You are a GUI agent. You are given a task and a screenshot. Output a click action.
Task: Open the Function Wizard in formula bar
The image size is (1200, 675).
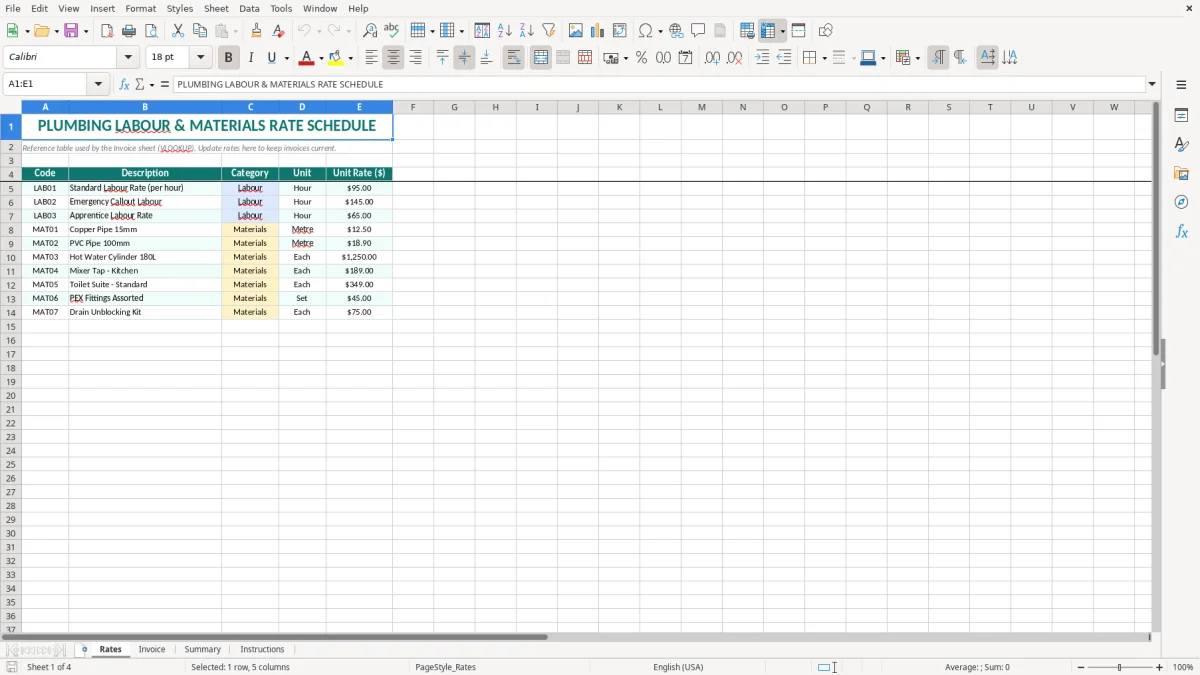(125, 84)
